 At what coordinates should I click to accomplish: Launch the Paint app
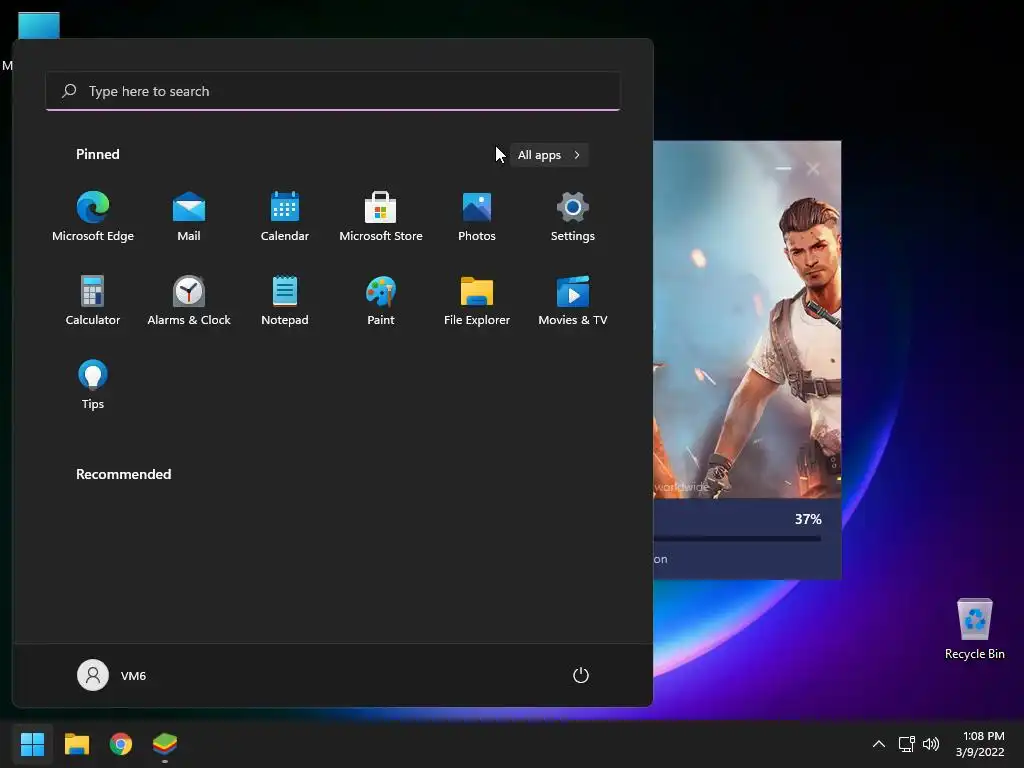pyautogui.click(x=381, y=301)
